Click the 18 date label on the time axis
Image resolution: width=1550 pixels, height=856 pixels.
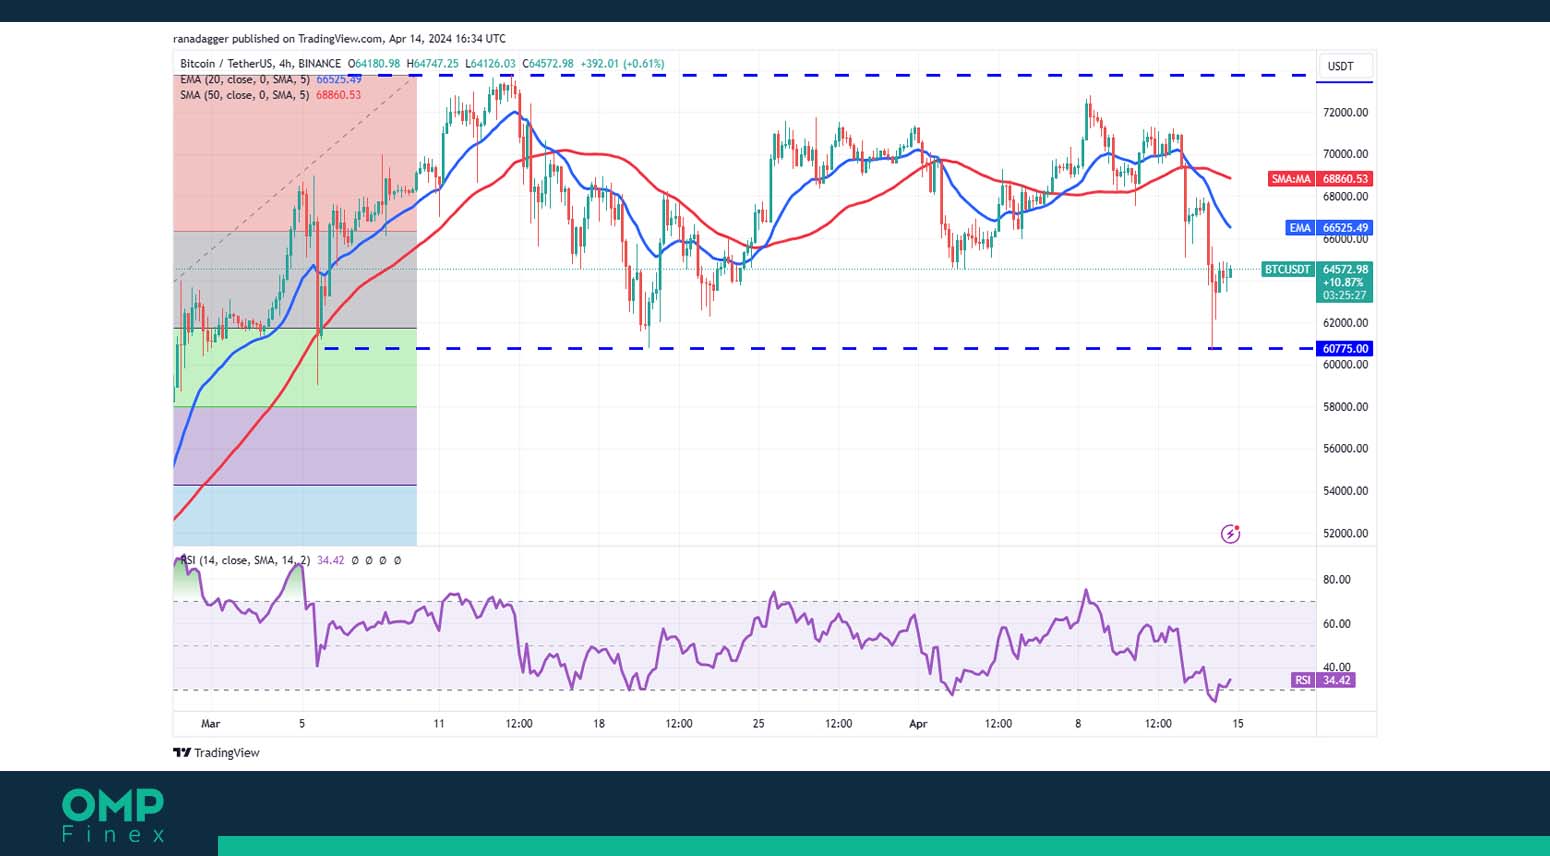[598, 724]
